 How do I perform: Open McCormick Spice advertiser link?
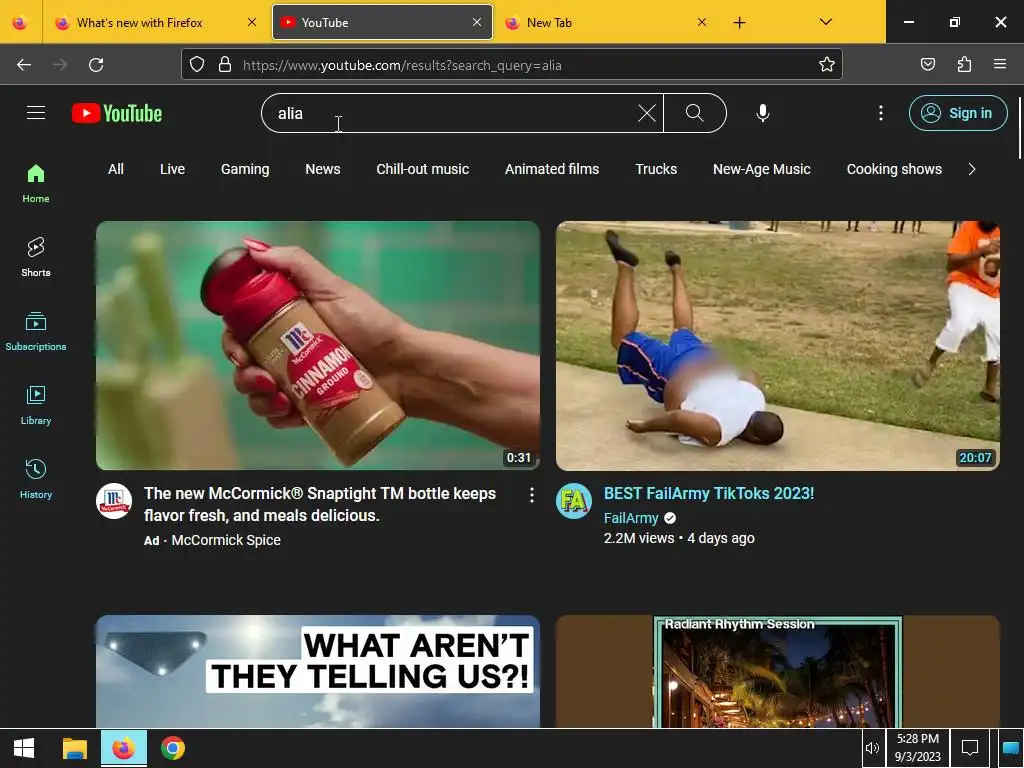click(x=226, y=540)
